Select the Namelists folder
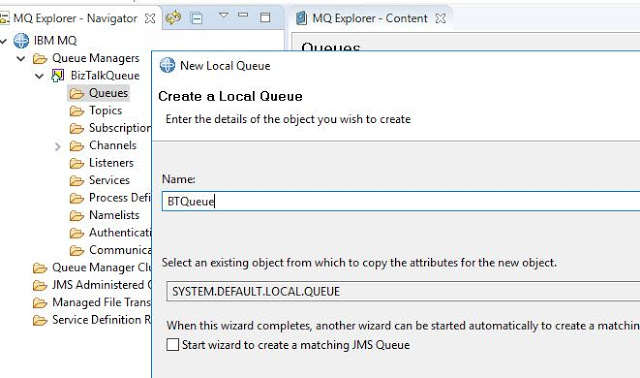The height and width of the screenshot is (378, 640). point(114,215)
